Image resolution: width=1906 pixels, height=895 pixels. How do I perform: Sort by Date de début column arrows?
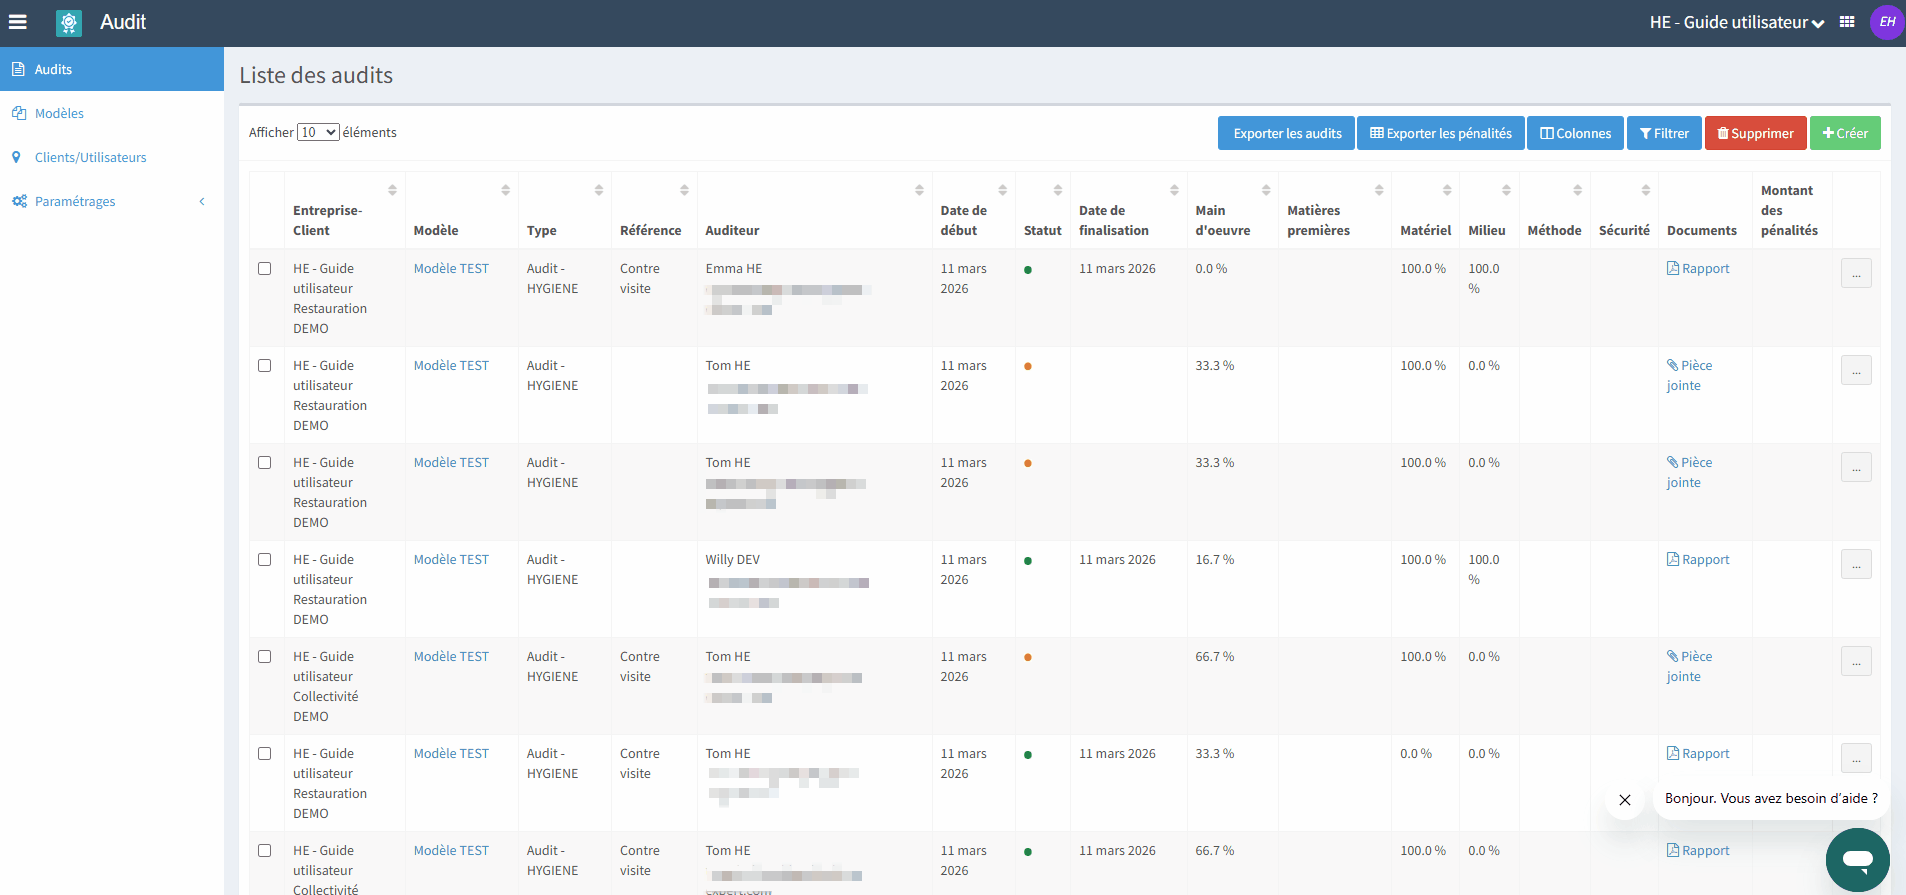[1002, 190]
